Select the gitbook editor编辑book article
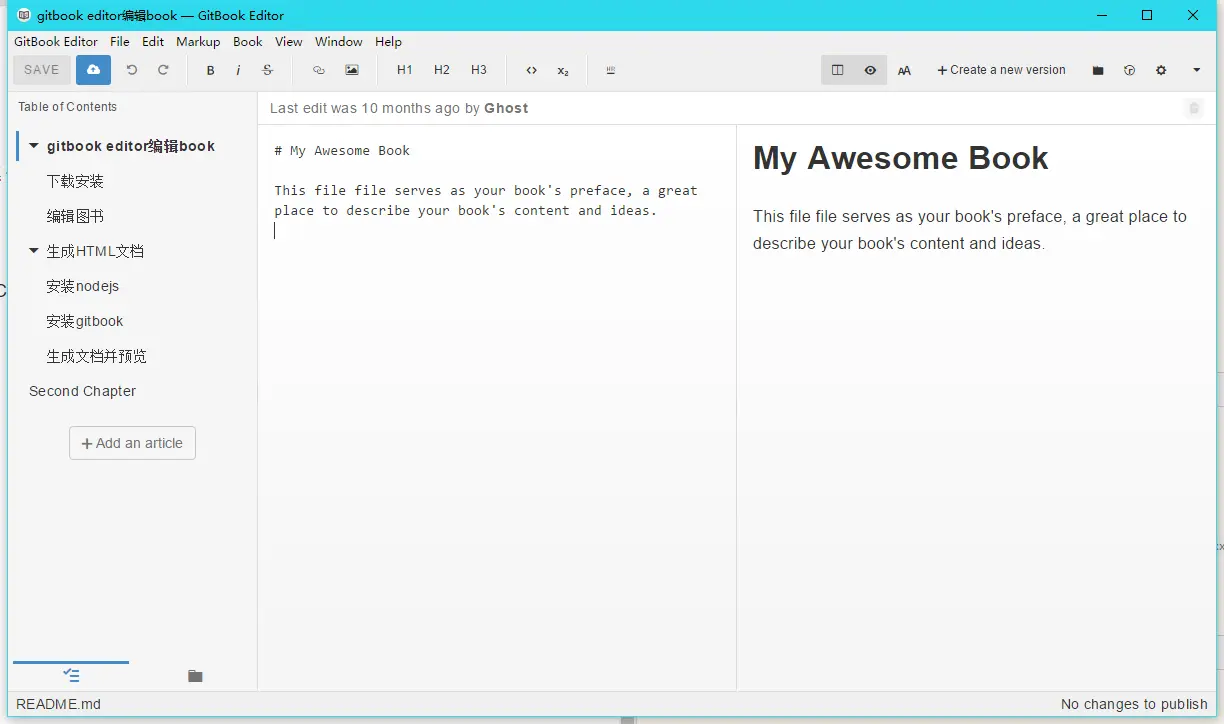The width and height of the screenshot is (1224, 724). 131,146
